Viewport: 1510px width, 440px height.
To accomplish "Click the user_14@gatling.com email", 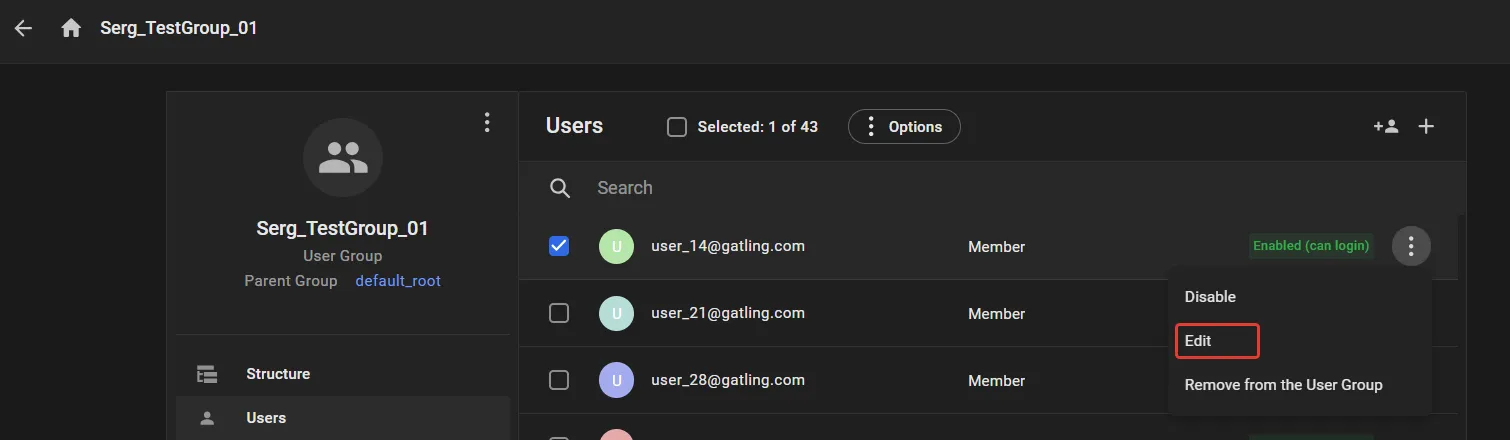I will coord(728,246).
